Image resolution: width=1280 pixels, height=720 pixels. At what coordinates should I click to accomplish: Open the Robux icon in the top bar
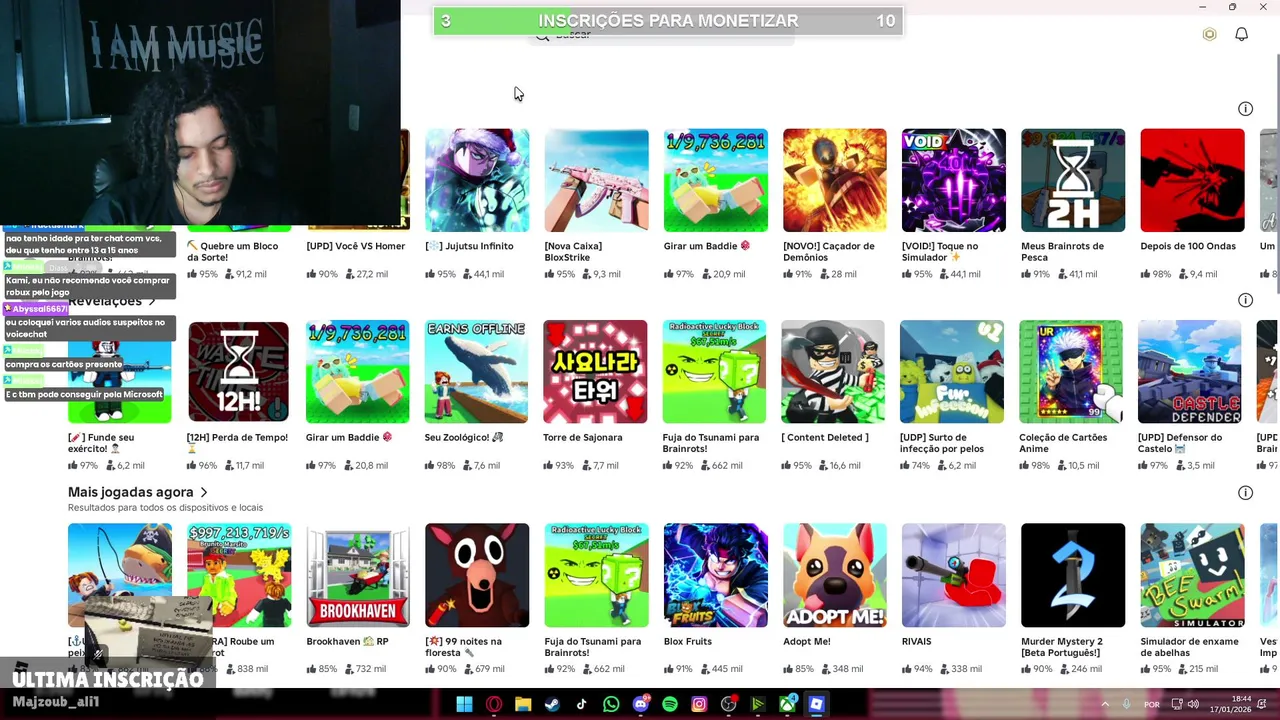click(x=1209, y=34)
